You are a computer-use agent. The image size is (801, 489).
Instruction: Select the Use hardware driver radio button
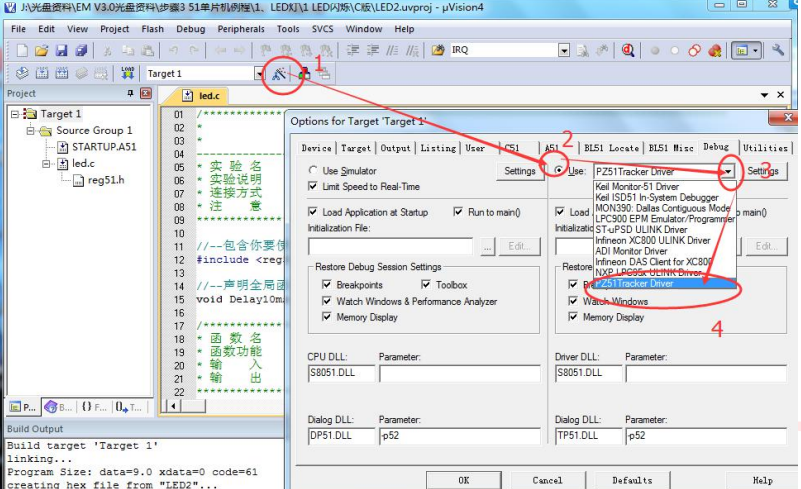(560, 170)
